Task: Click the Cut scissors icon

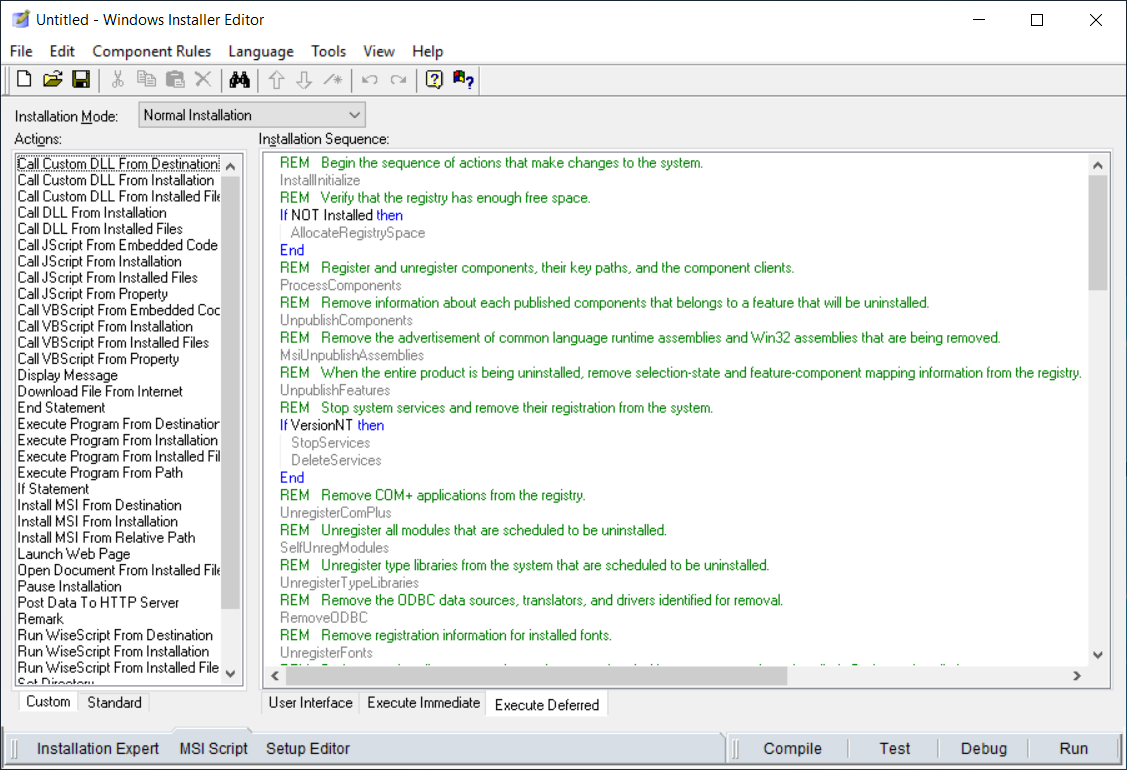Action: (x=117, y=79)
